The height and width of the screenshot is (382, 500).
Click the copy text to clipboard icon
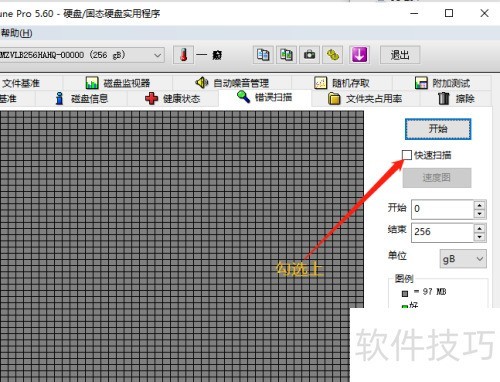coord(263,55)
